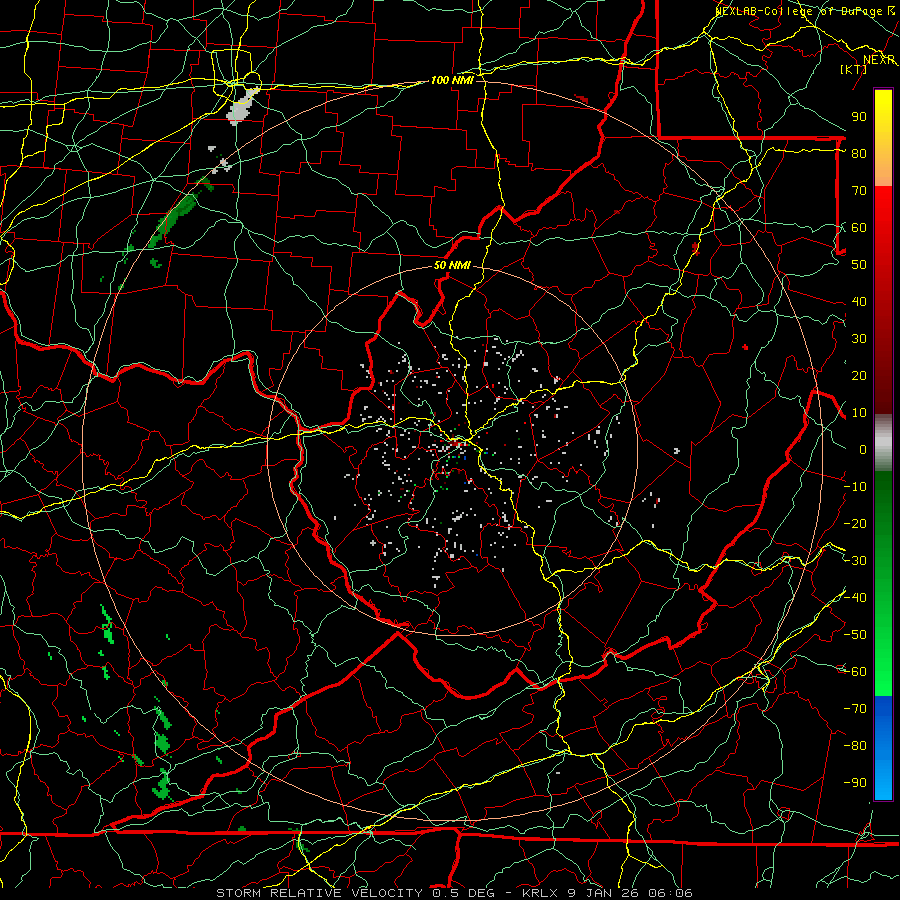This screenshot has height=900, width=900.
Task: Select the -90 value on velocity scale
Action: [x=855, y=783]
